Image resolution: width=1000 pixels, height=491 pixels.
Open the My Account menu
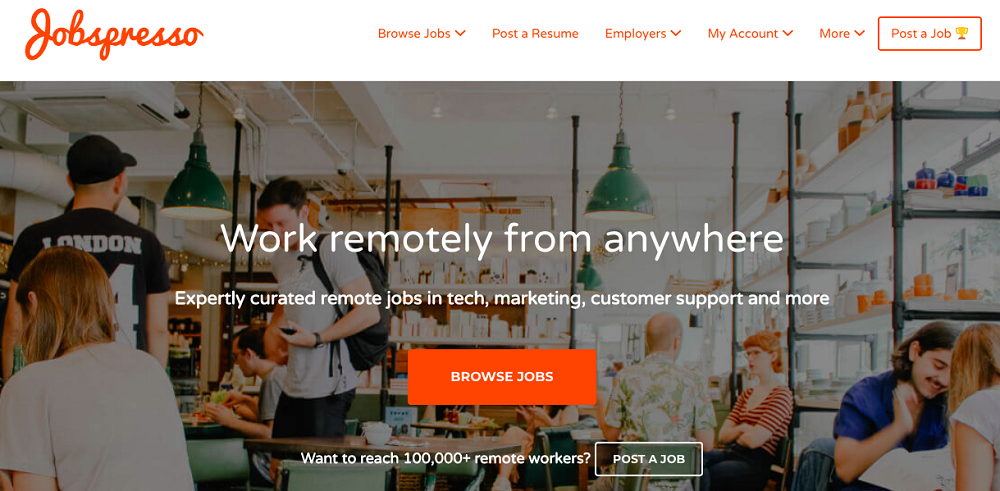click(750, 34)
